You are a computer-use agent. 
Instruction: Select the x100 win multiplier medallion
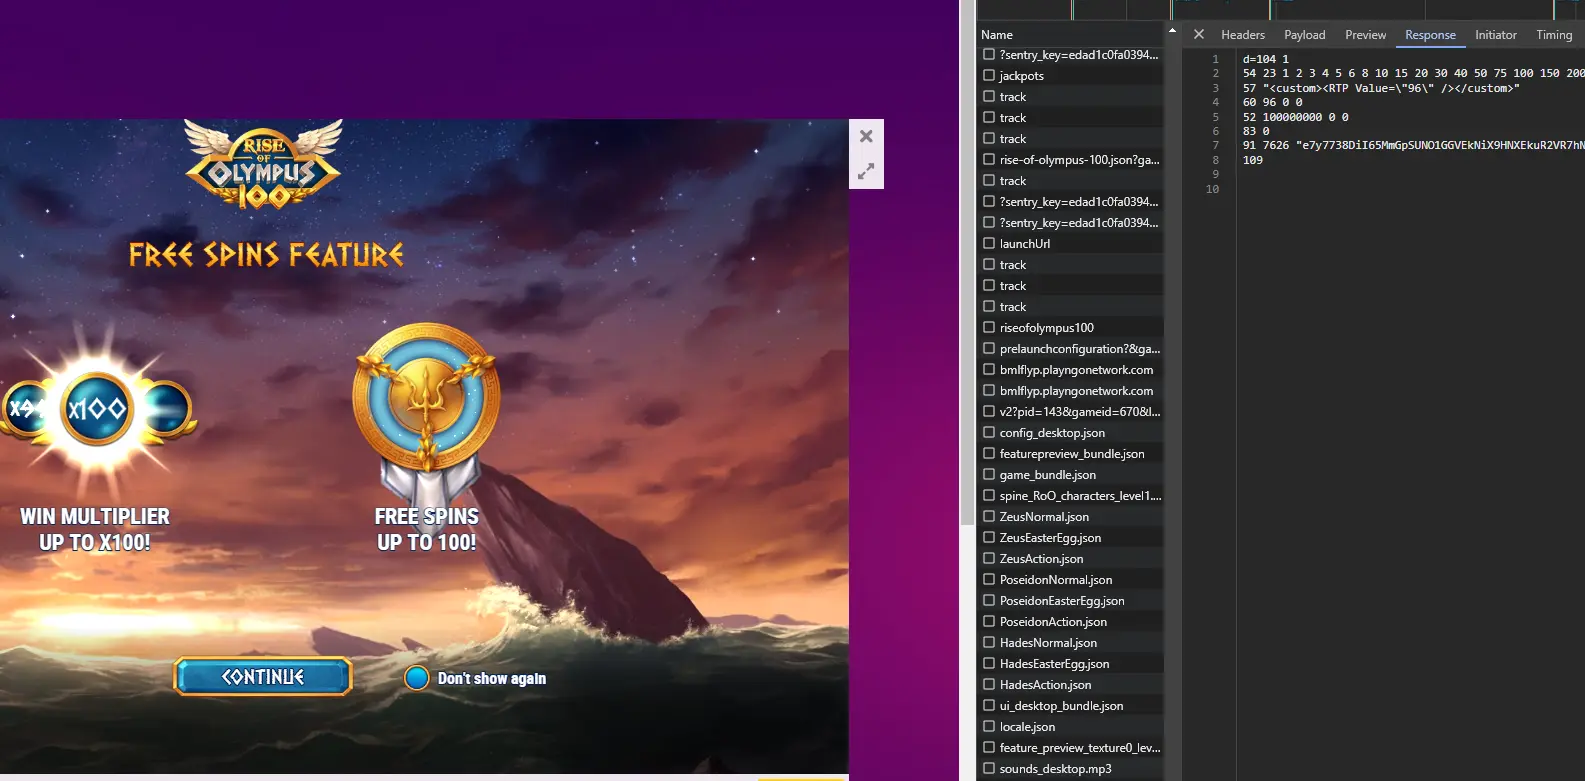pos(97,408)
